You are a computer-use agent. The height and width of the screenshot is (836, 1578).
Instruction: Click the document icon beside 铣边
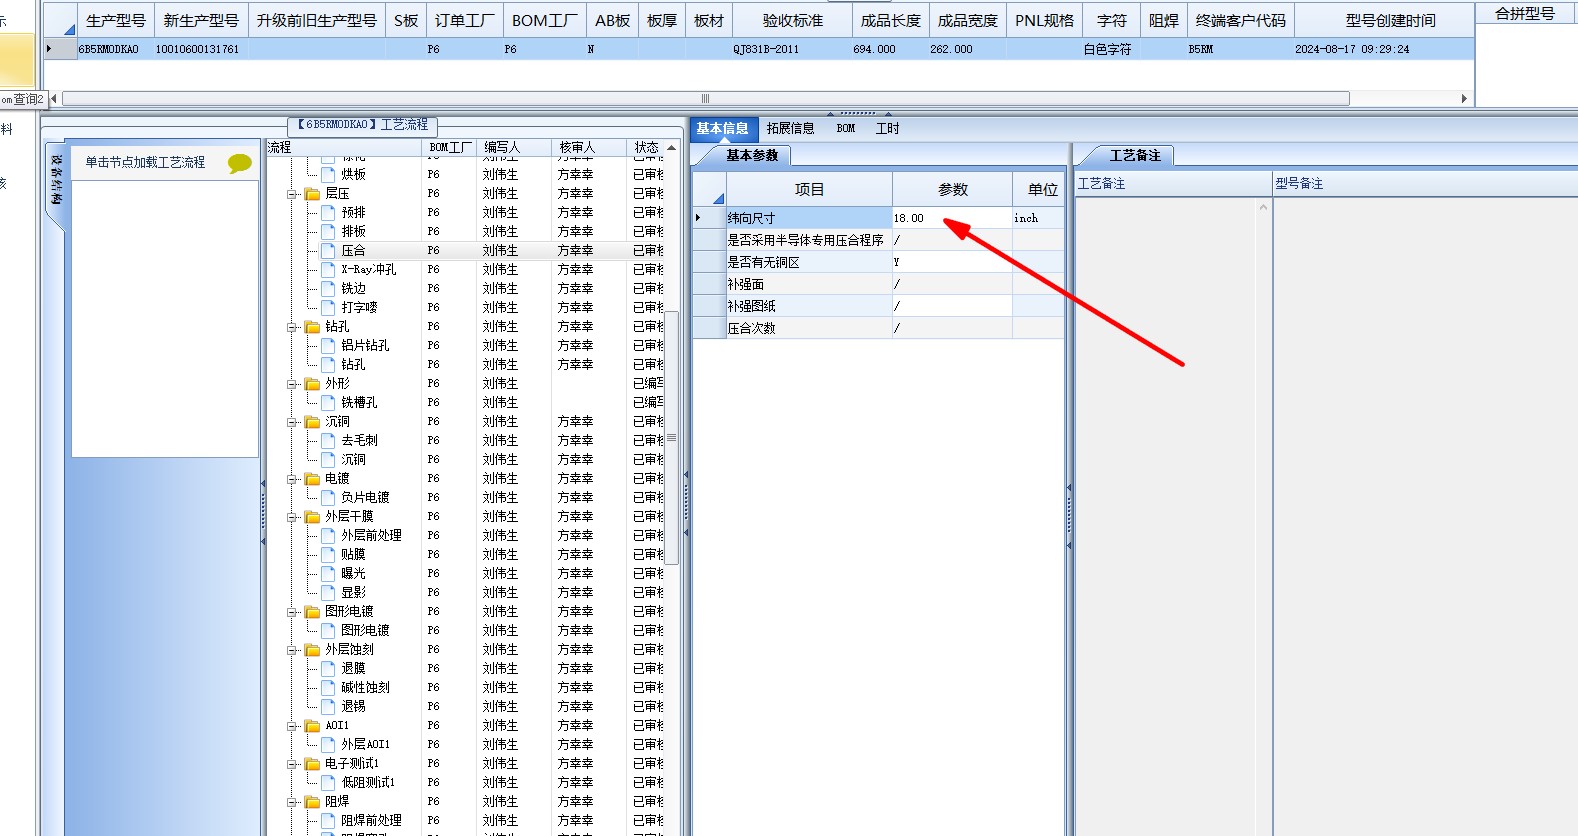pos(328,289)
